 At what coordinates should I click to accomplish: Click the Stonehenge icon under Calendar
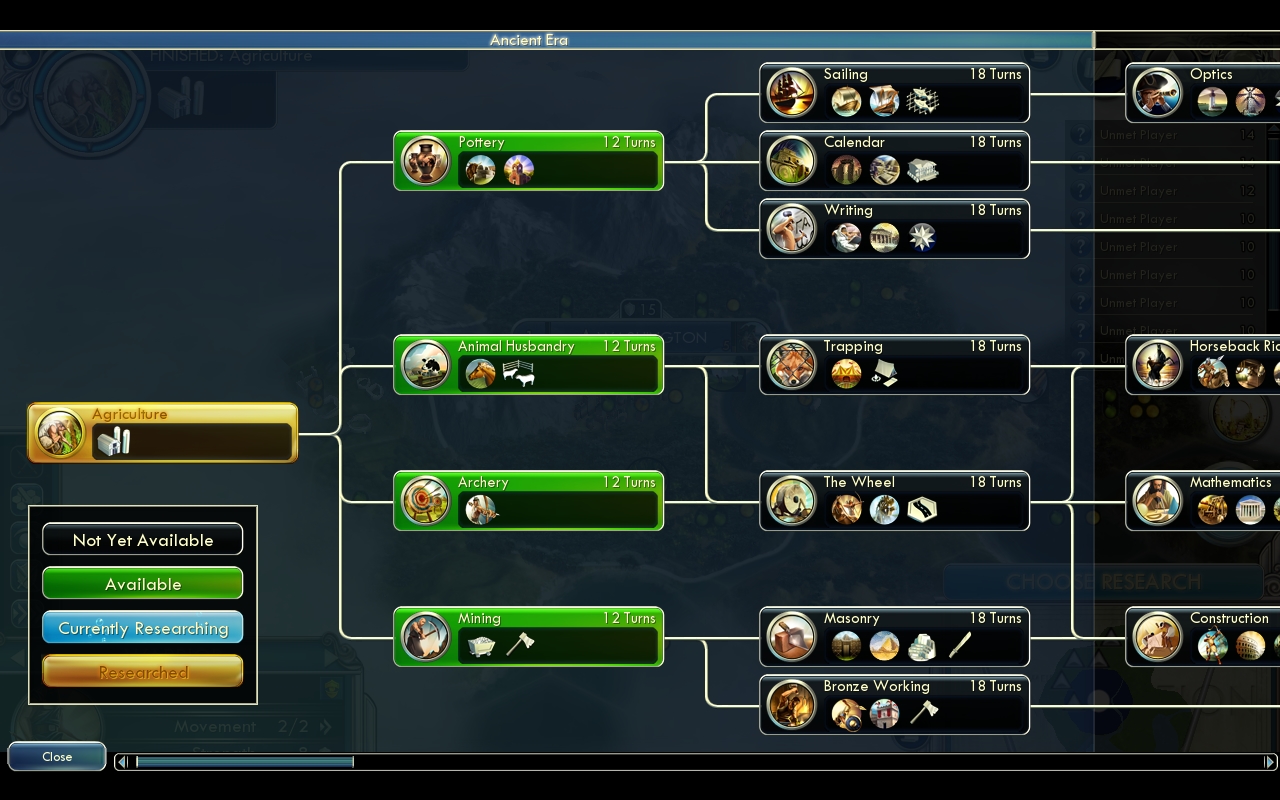pos(846,170)
